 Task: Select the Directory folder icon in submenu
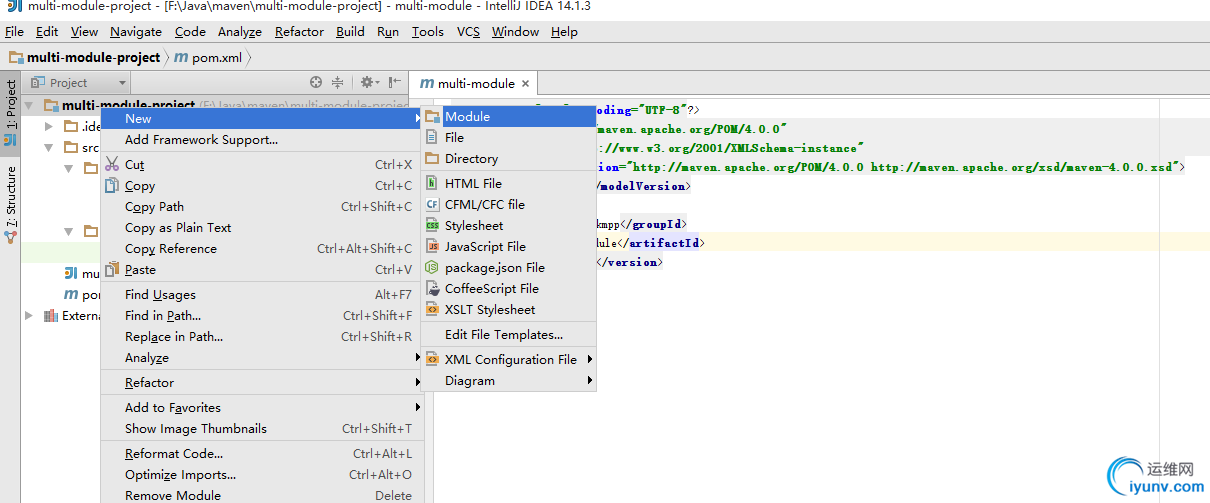432,158
